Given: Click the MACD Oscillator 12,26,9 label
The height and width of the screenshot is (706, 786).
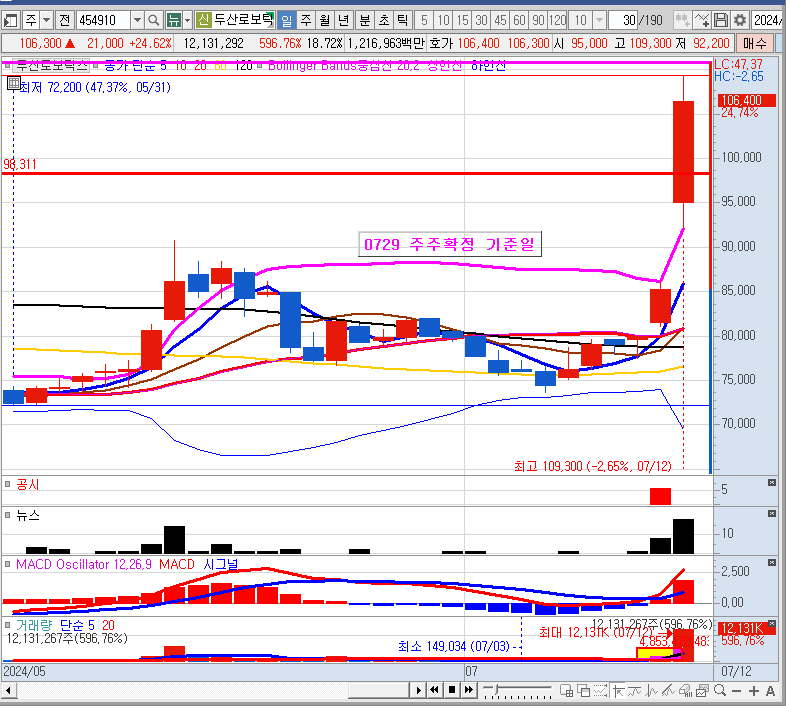Looking at the screenshot, I should click(84, 564).
